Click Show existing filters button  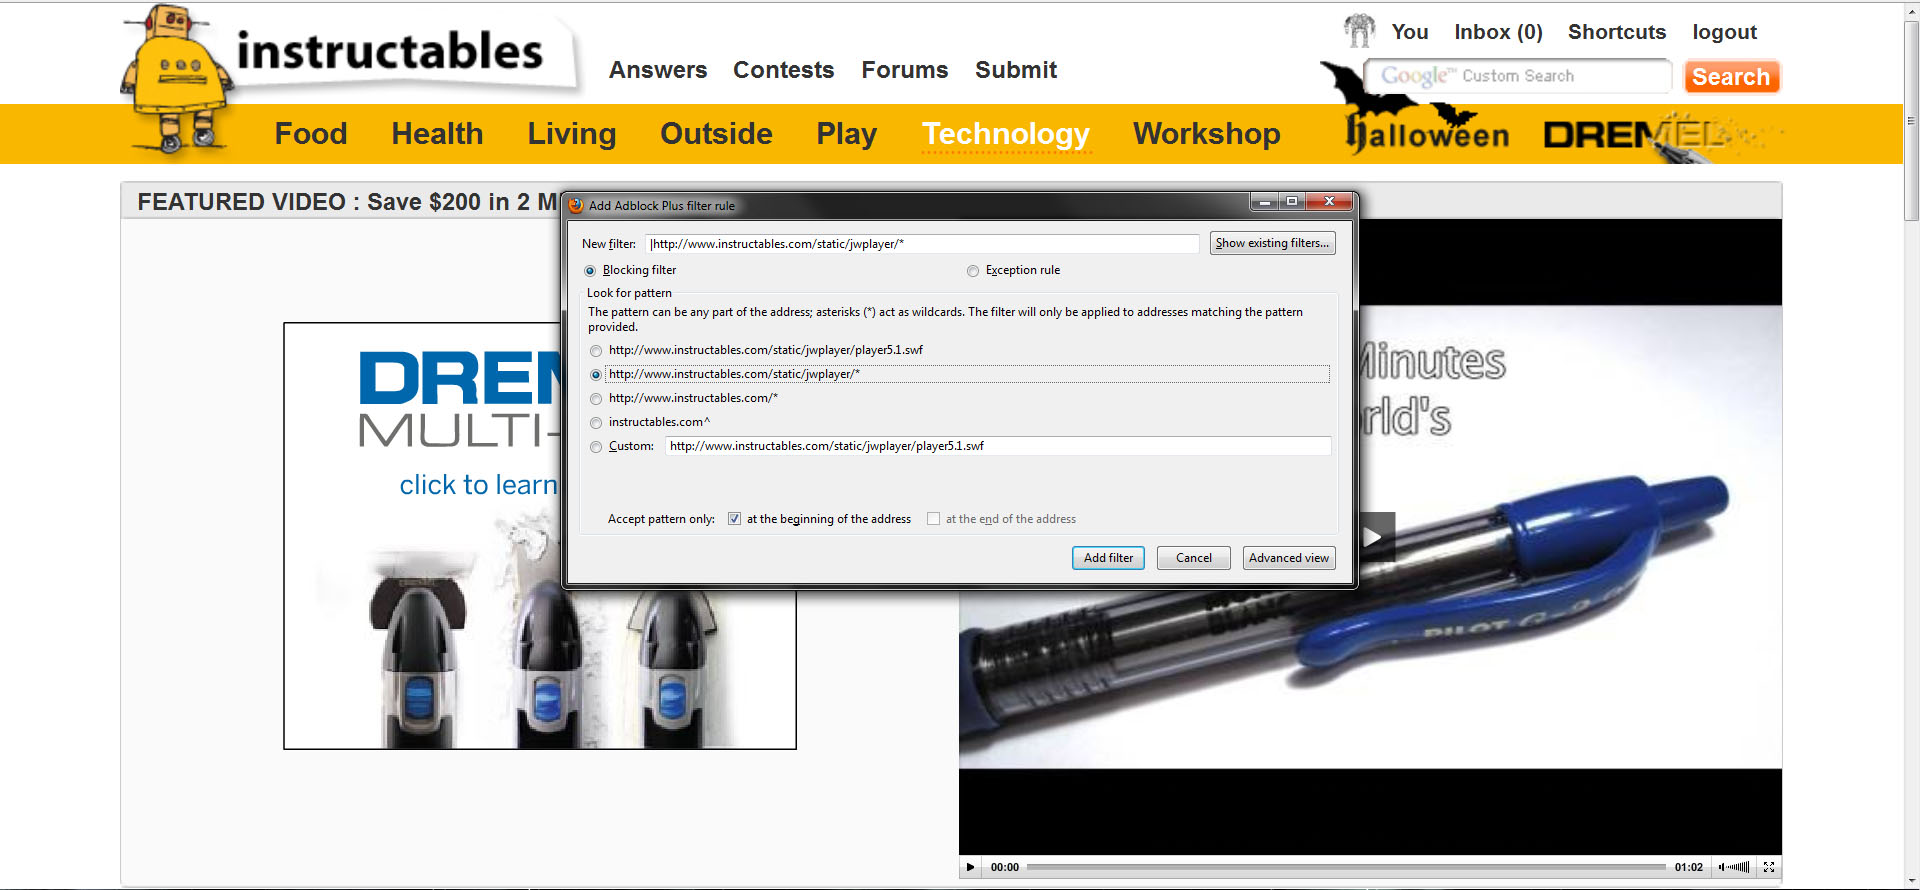pos(1272,243)
